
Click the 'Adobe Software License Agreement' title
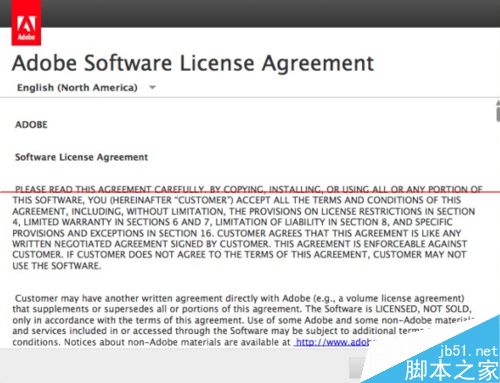(193, 63)
